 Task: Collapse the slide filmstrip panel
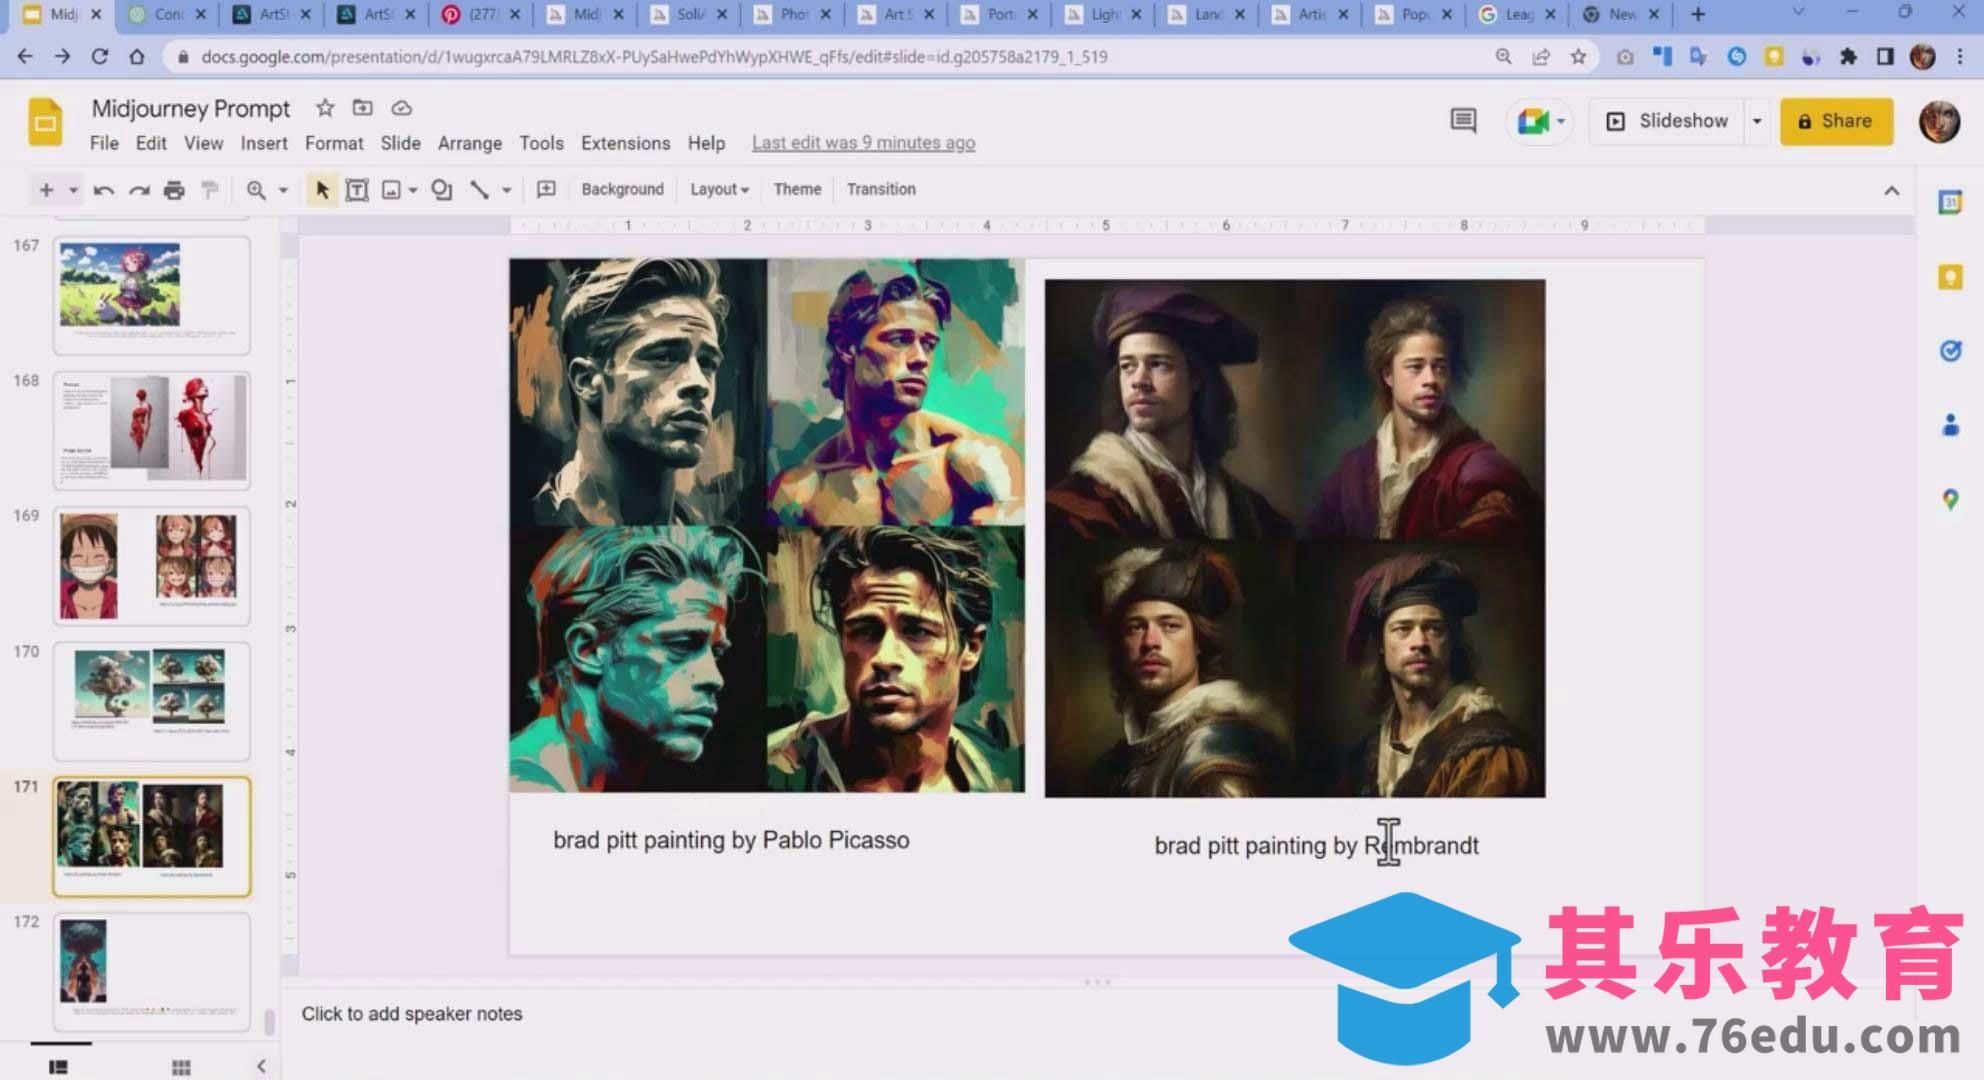(261, 1066)
